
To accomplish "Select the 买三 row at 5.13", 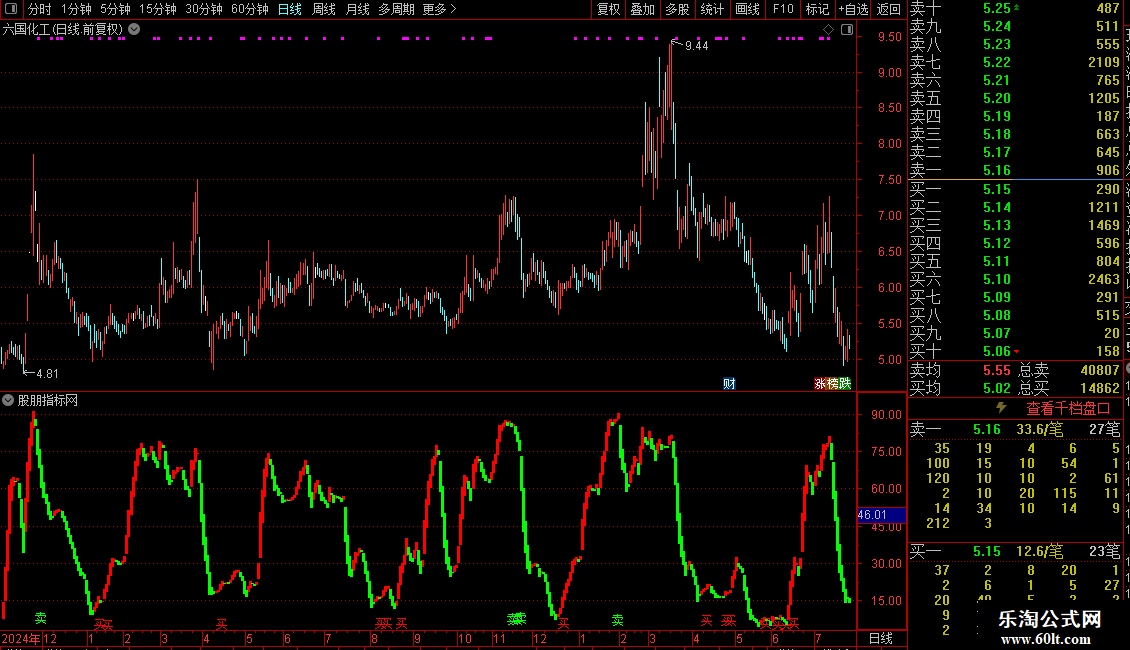I will tap(1015, 225).
